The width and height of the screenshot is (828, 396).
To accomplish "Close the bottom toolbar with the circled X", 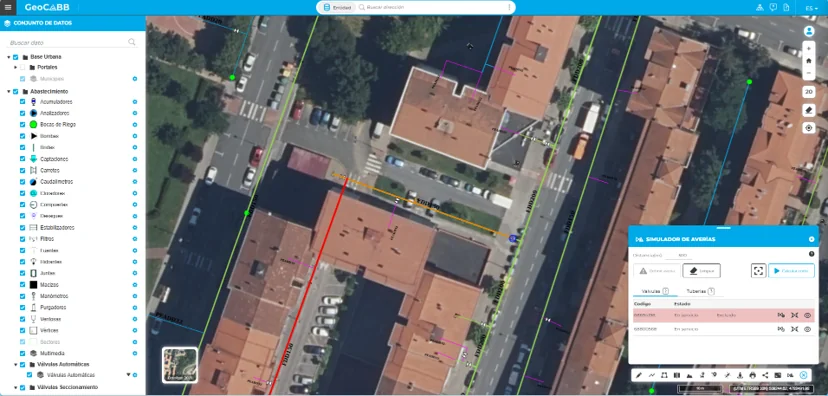I will pos(804,375).
